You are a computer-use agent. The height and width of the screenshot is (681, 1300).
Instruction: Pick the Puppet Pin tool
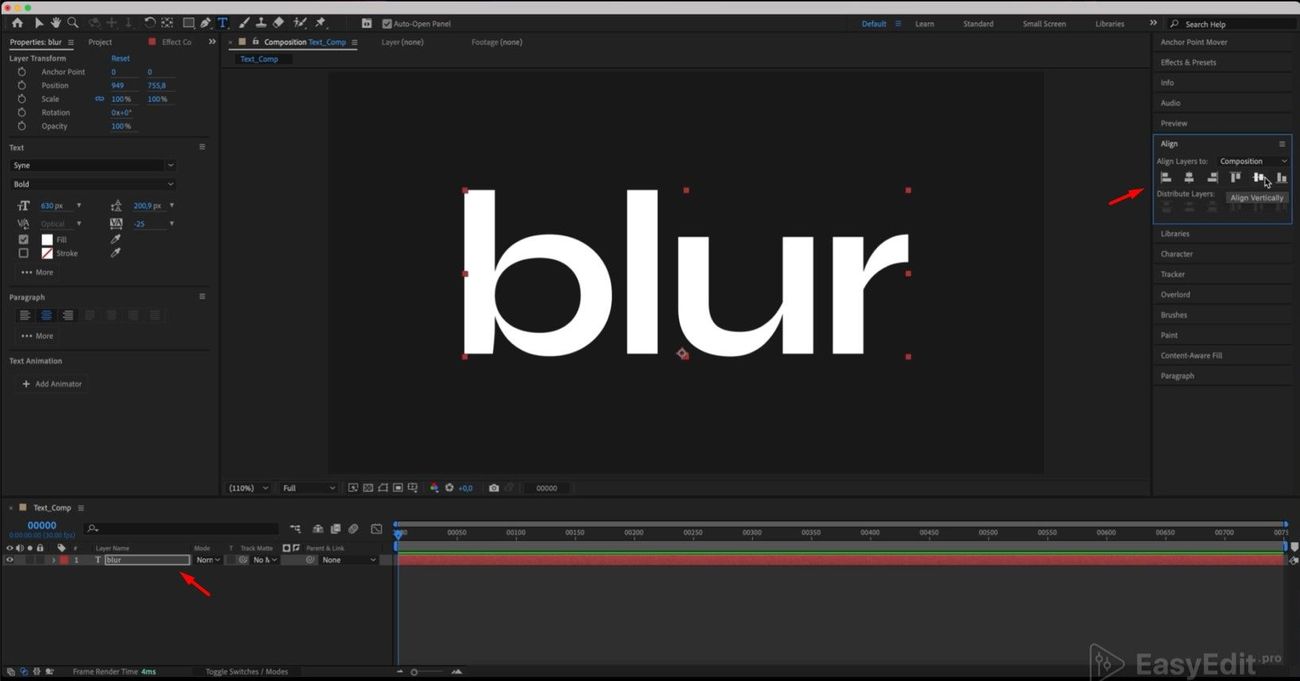coord(321,23)
